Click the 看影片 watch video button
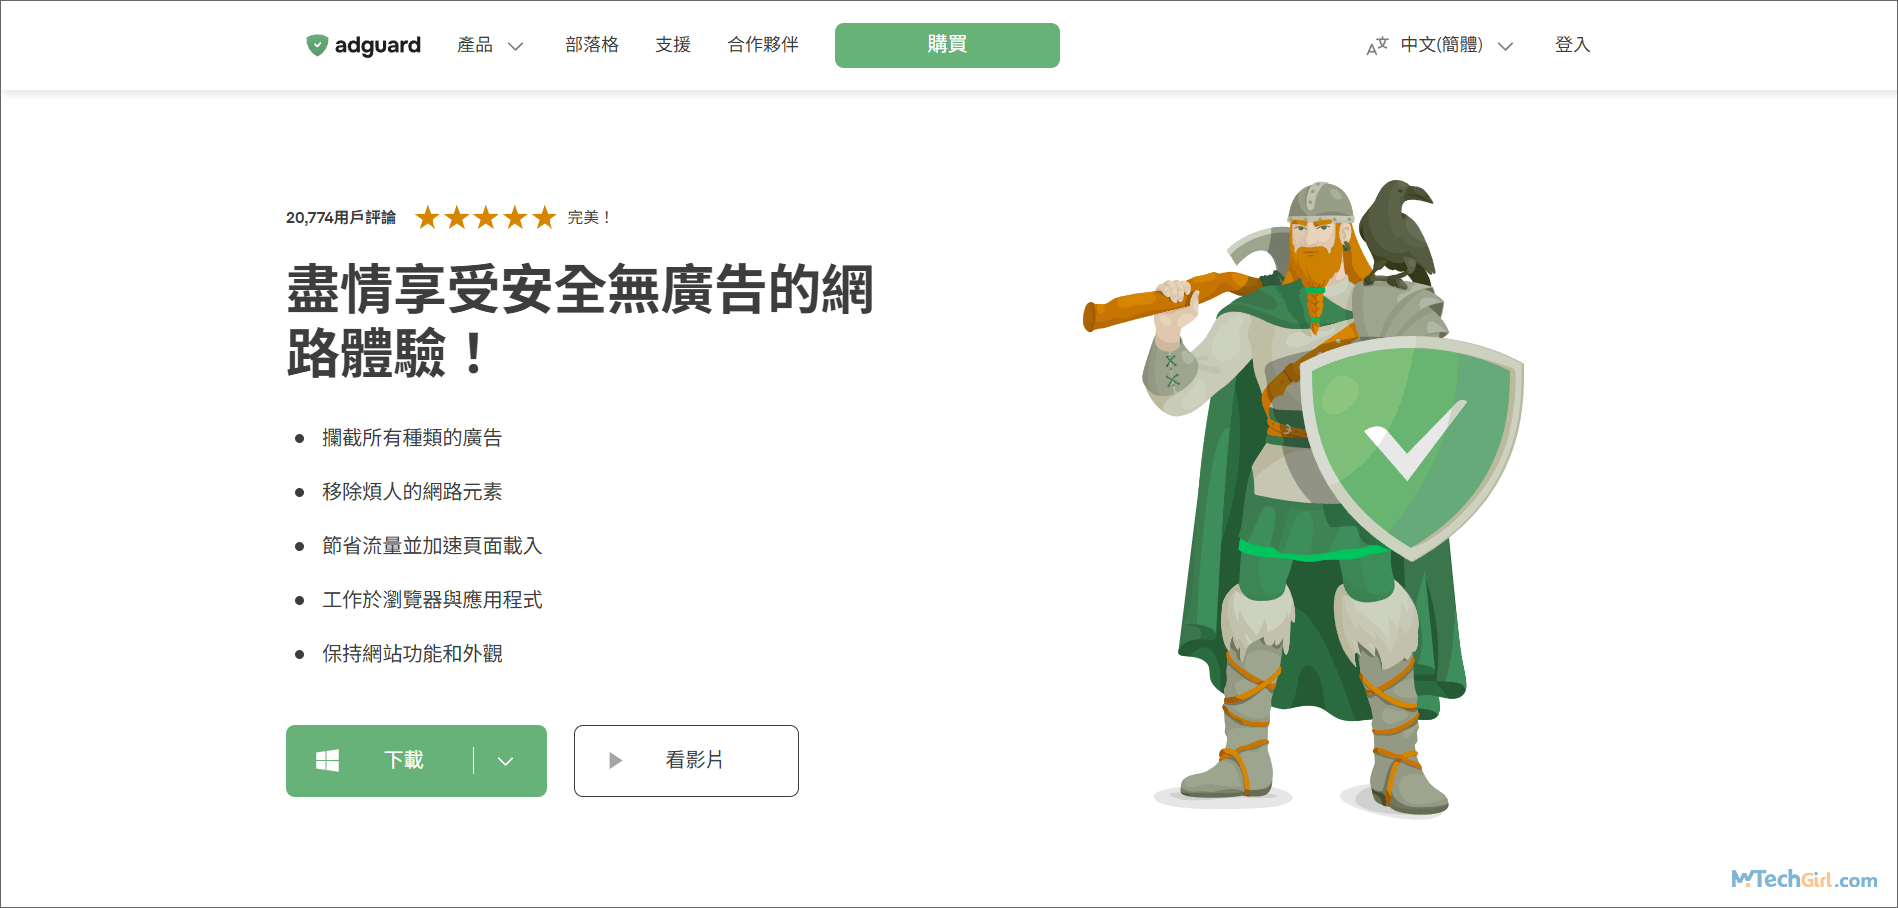Image resolution: width=1898 pixels, height=908 pixels. pos(686,761)
